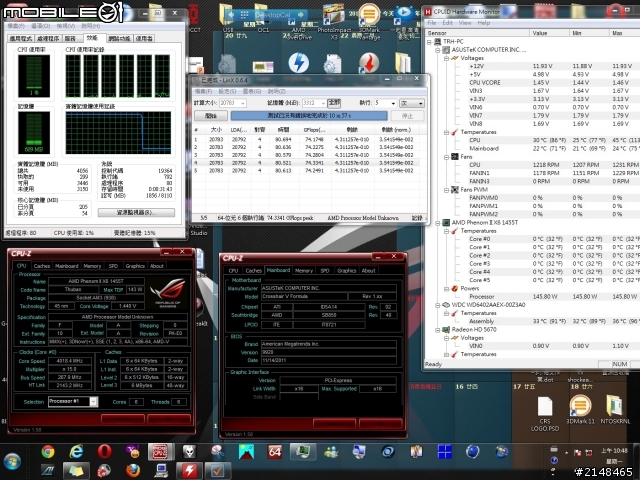Open the memory MiB dropdown in LinX
This screenshot has height=480, width=640.
click(323, 103)
